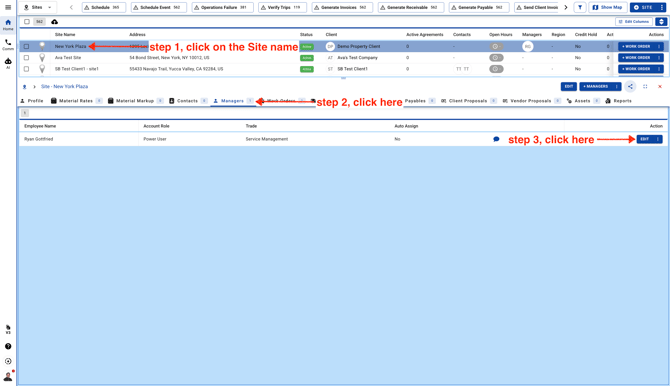Click the cloud upload icon above the table
The width and height of the screenshot is (670, 386).
54,22
